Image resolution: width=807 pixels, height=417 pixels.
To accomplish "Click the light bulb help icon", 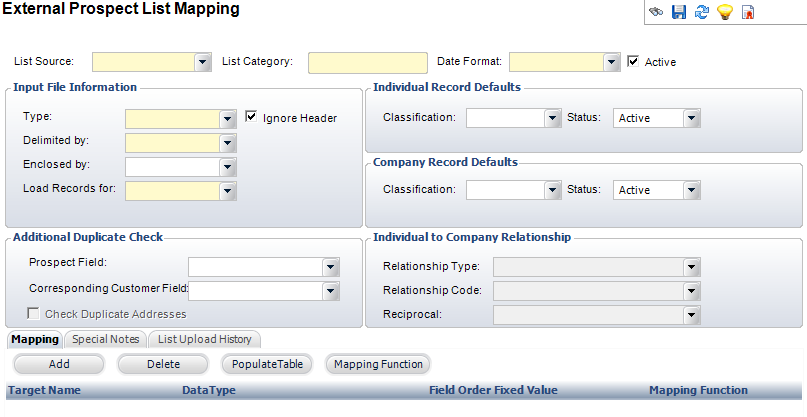I will point(725,12).
